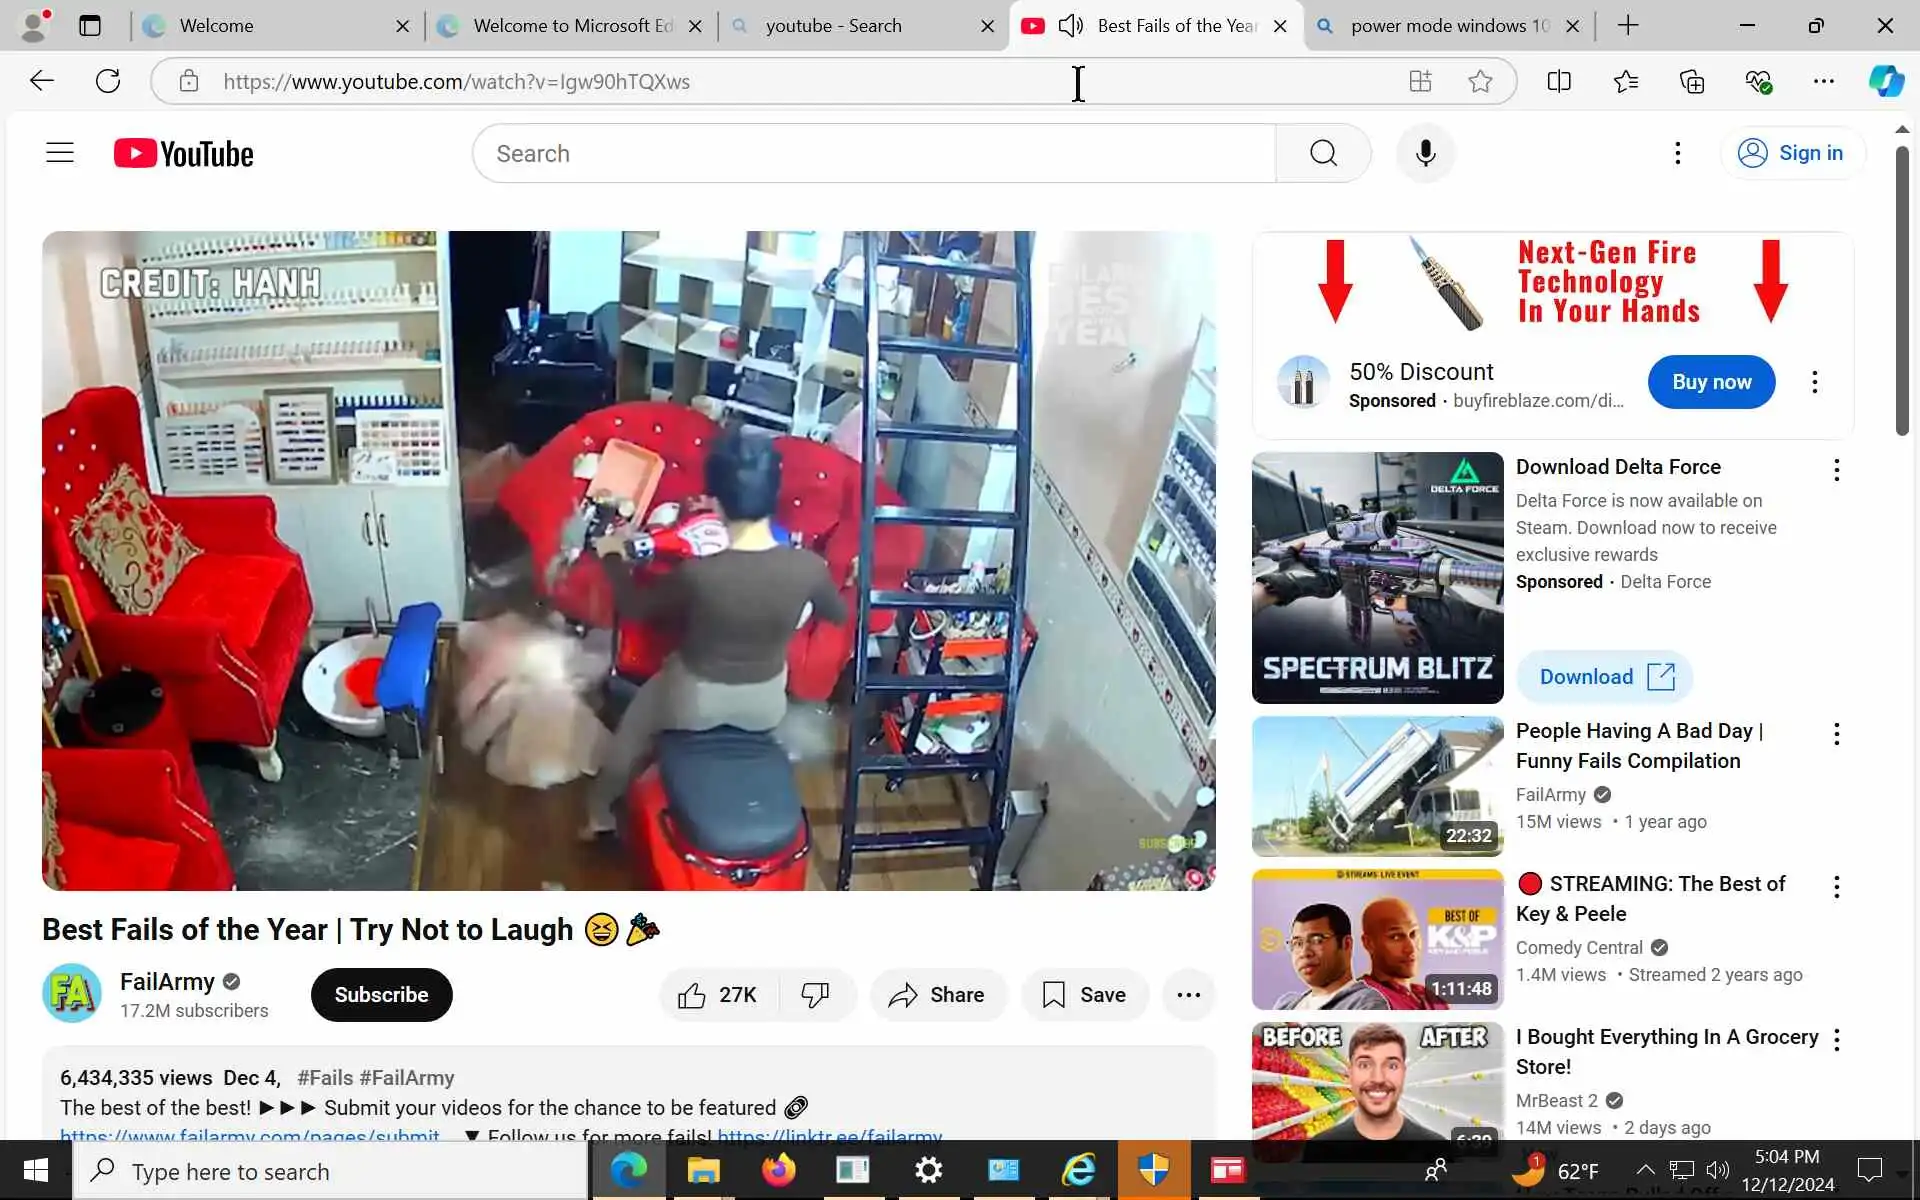The width and height of the screenshot is (1920, 1200).
Task: Open the Edge Copilot icon
Action: 1886,82
